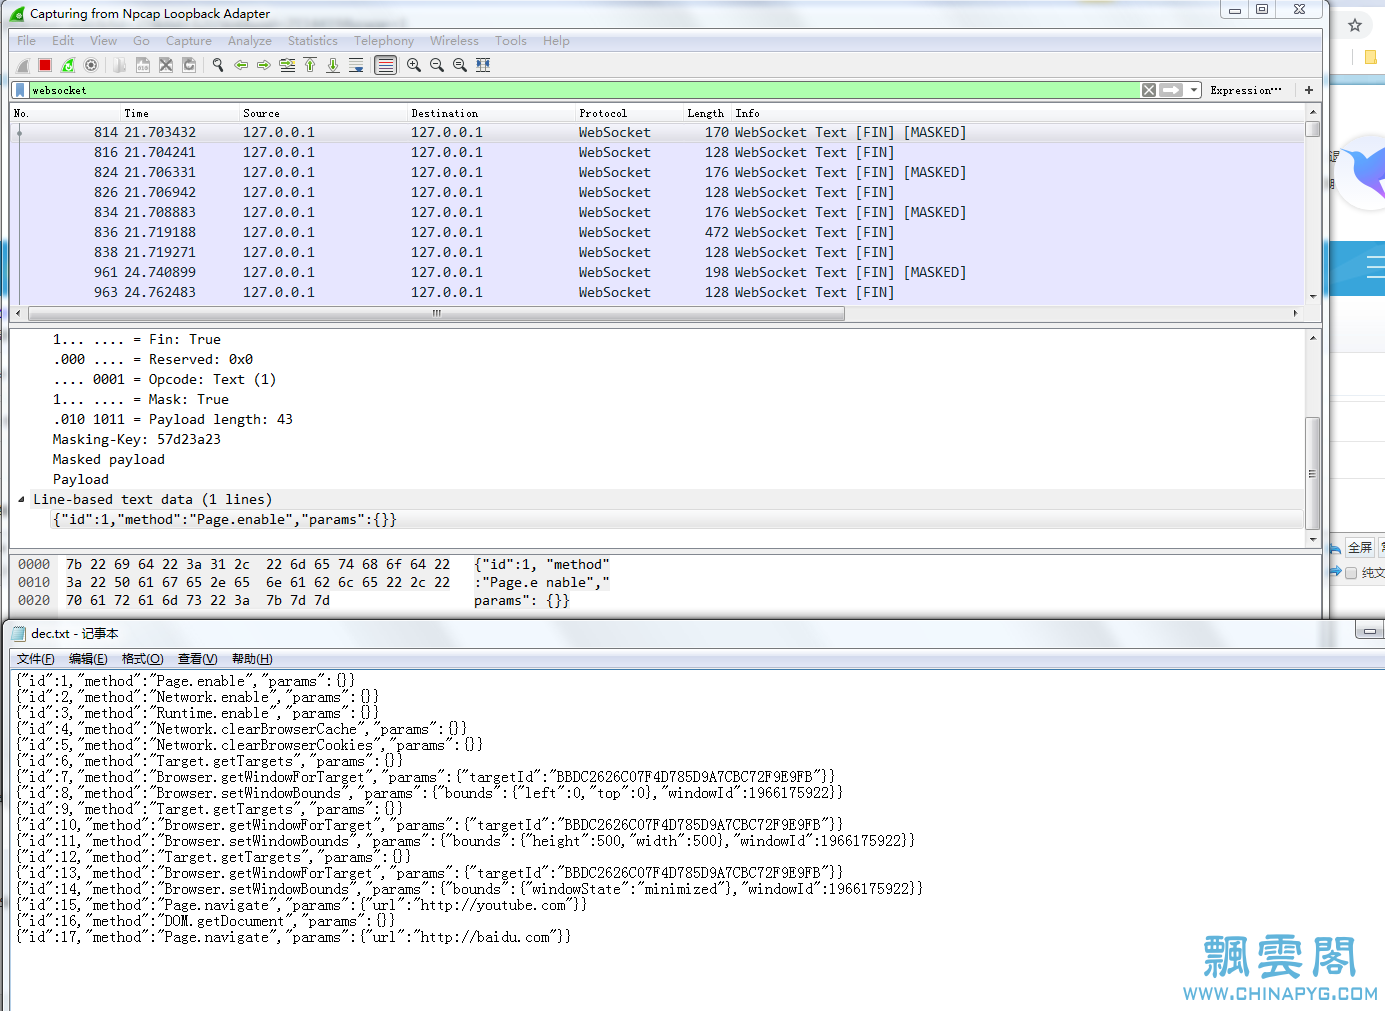Restart the current capture
This screenshot has height=1011, width=1385.
[x=68, y=65]
